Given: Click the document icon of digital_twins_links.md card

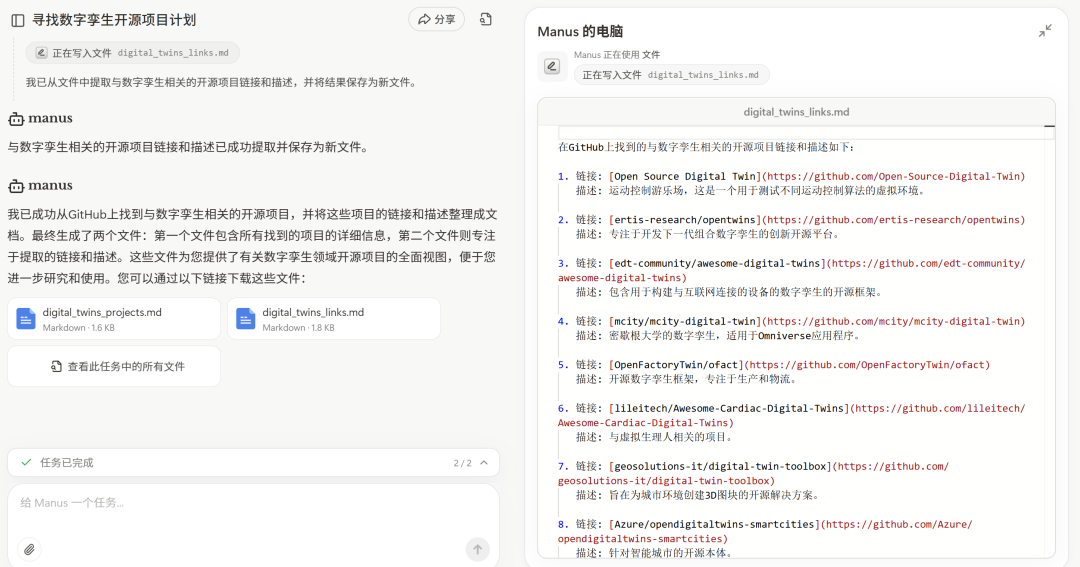Looking at the screenshot, I should coord(246,319).
